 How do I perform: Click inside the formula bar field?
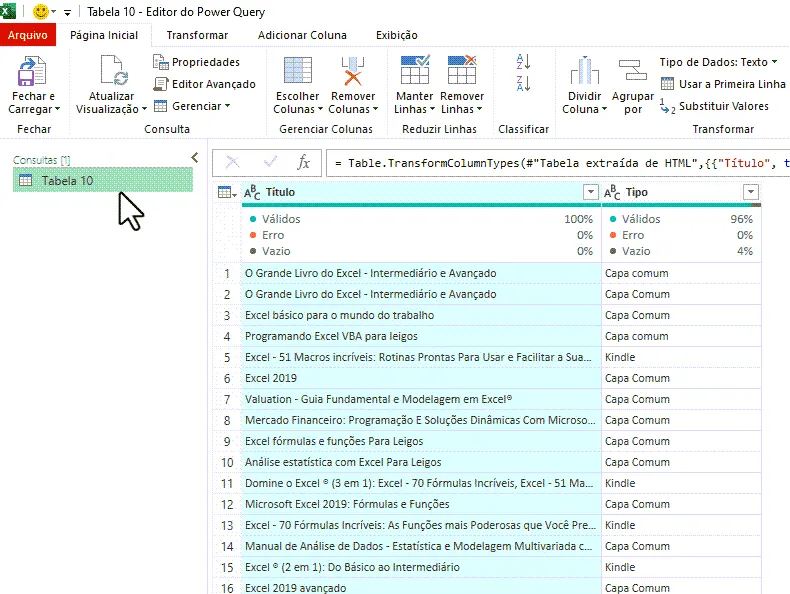(x=558, y=163)
